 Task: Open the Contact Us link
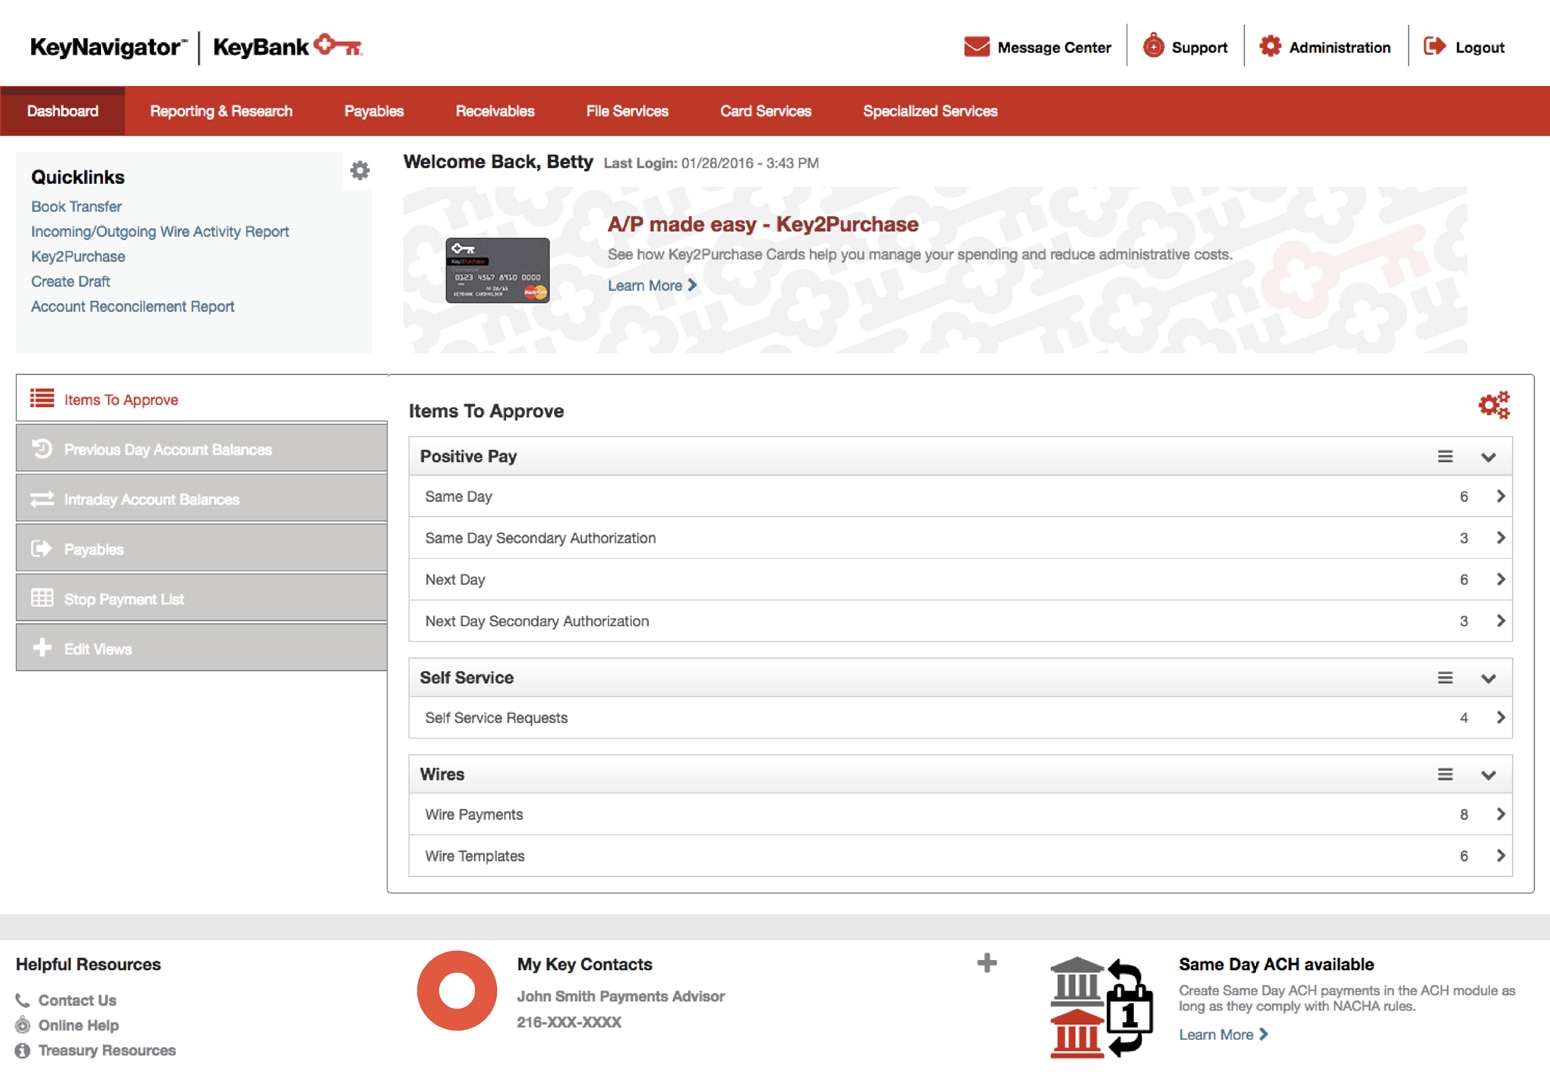tap(77, 1000)
